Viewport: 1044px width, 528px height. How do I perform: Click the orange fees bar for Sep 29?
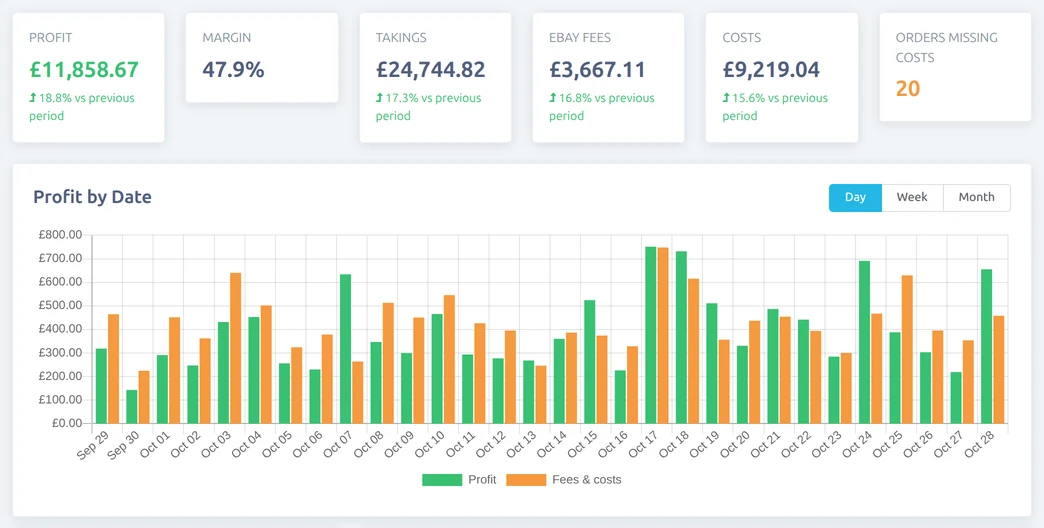pyautogui.click(x=113, y=369)
